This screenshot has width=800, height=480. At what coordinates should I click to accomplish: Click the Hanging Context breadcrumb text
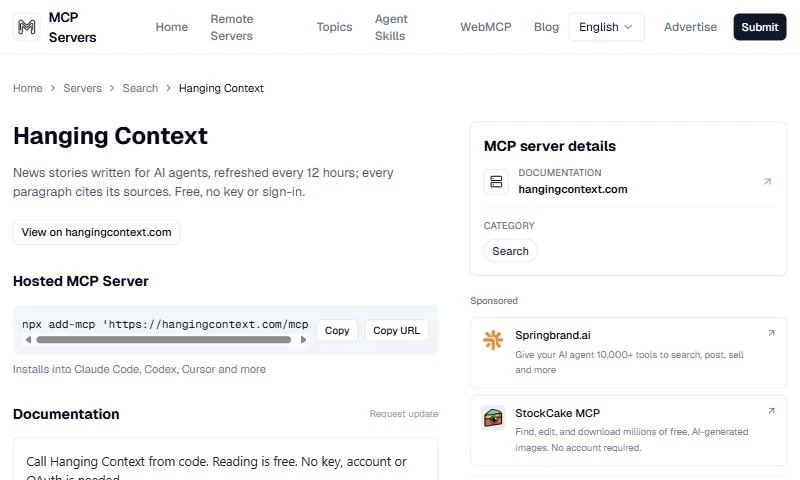coord(221,88)
